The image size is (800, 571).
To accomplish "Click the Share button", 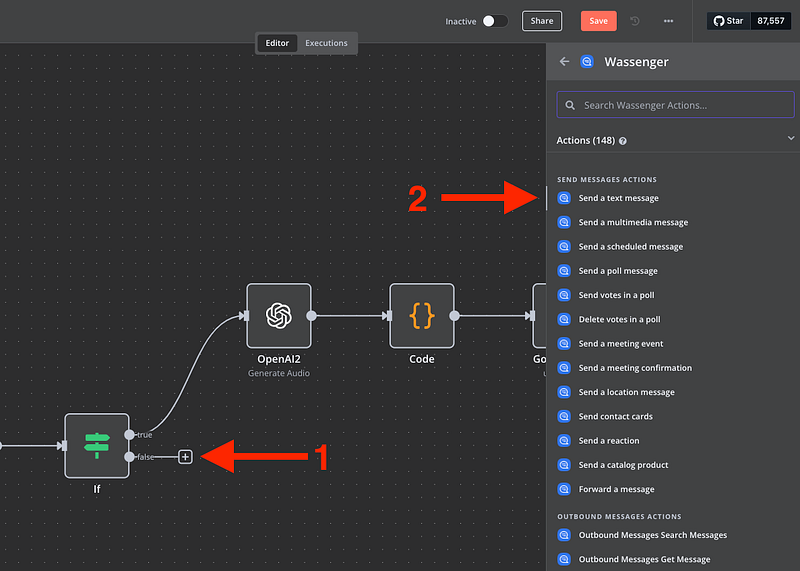I will click(x=541, y=21).
